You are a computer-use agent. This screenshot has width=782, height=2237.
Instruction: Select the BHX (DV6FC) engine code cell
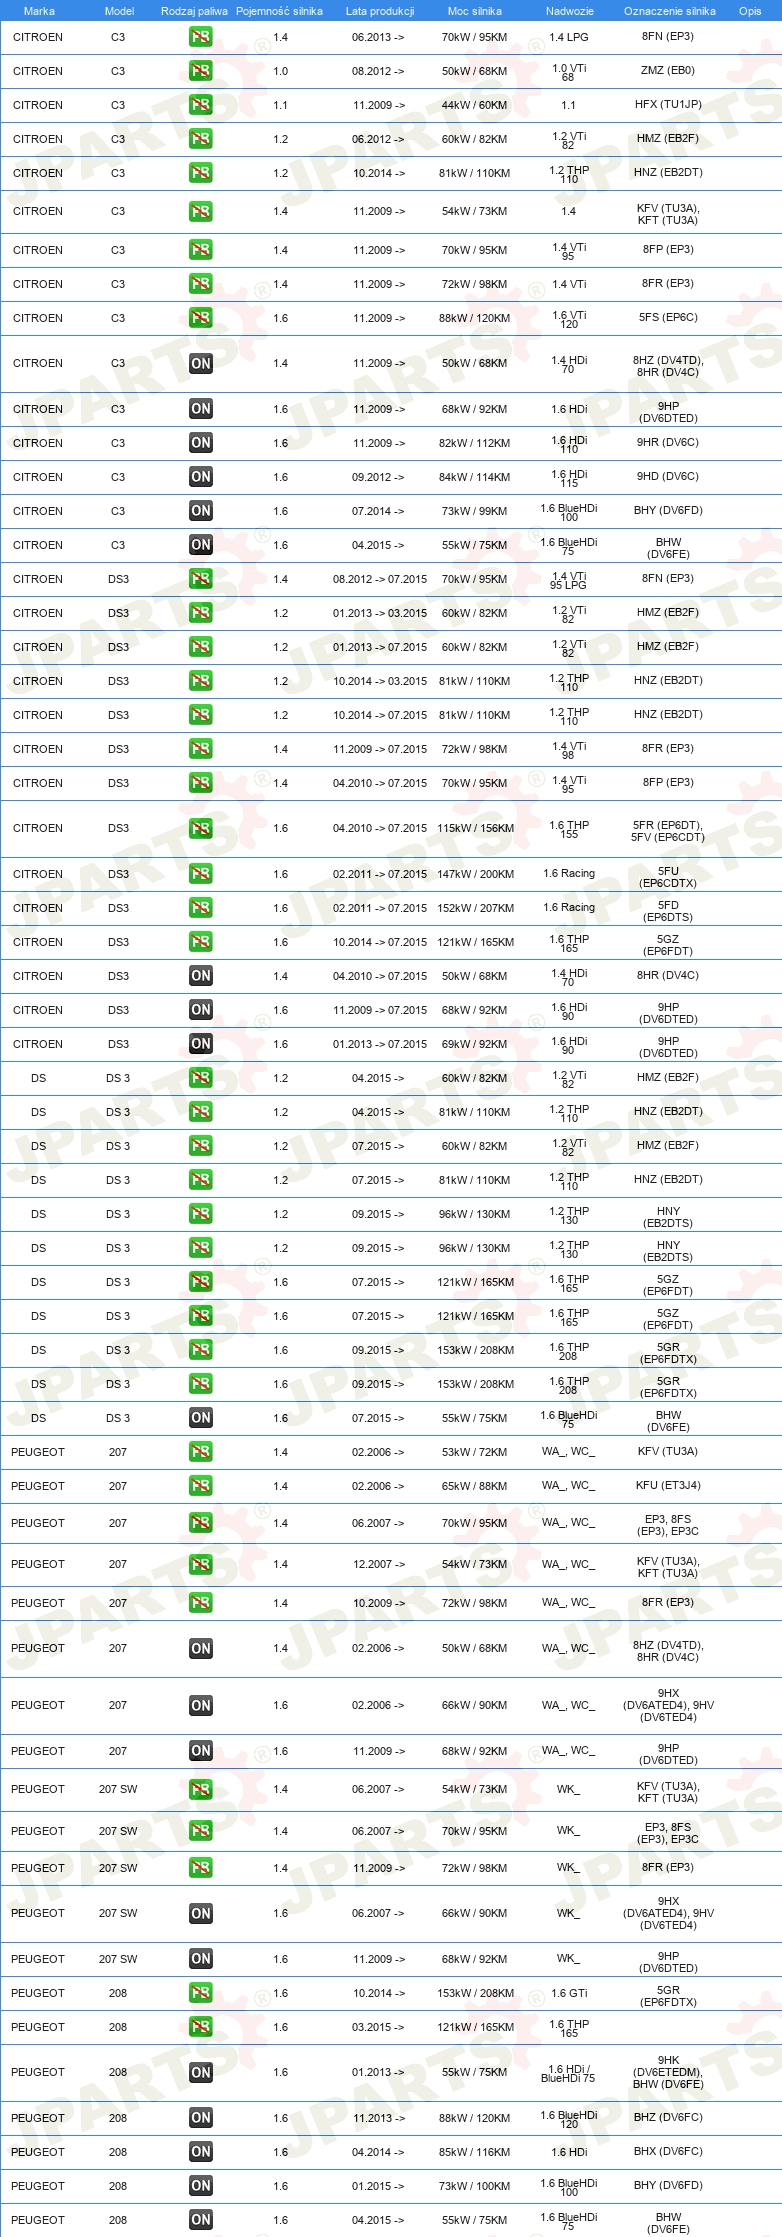(x=668, y=2152)
